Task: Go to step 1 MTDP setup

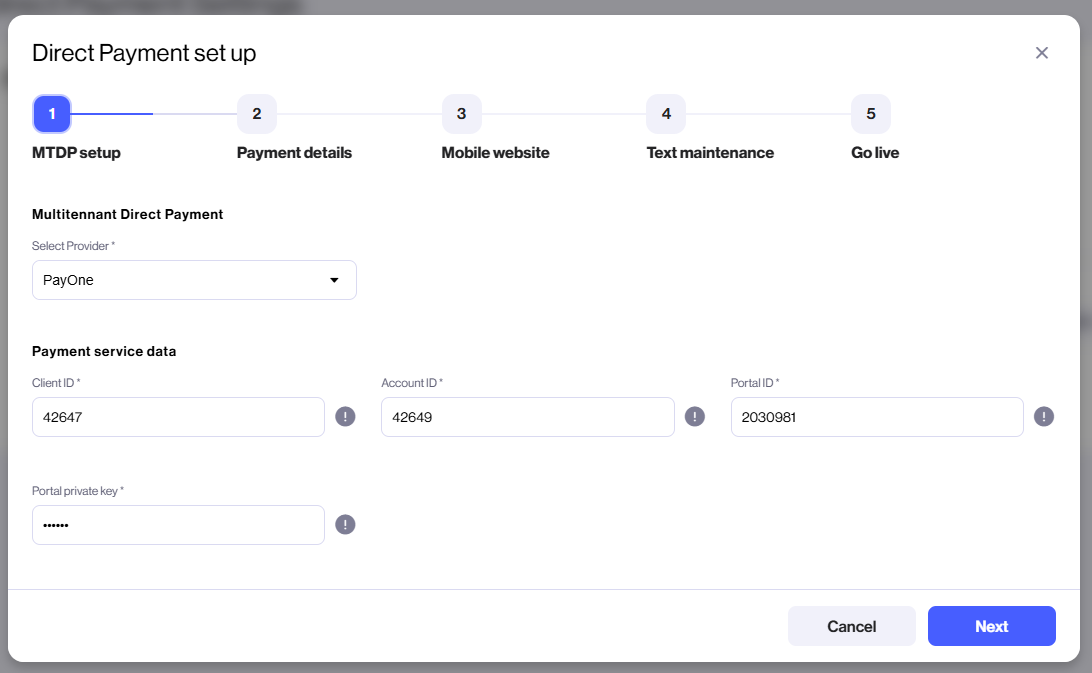Action: tap(52, 114)
